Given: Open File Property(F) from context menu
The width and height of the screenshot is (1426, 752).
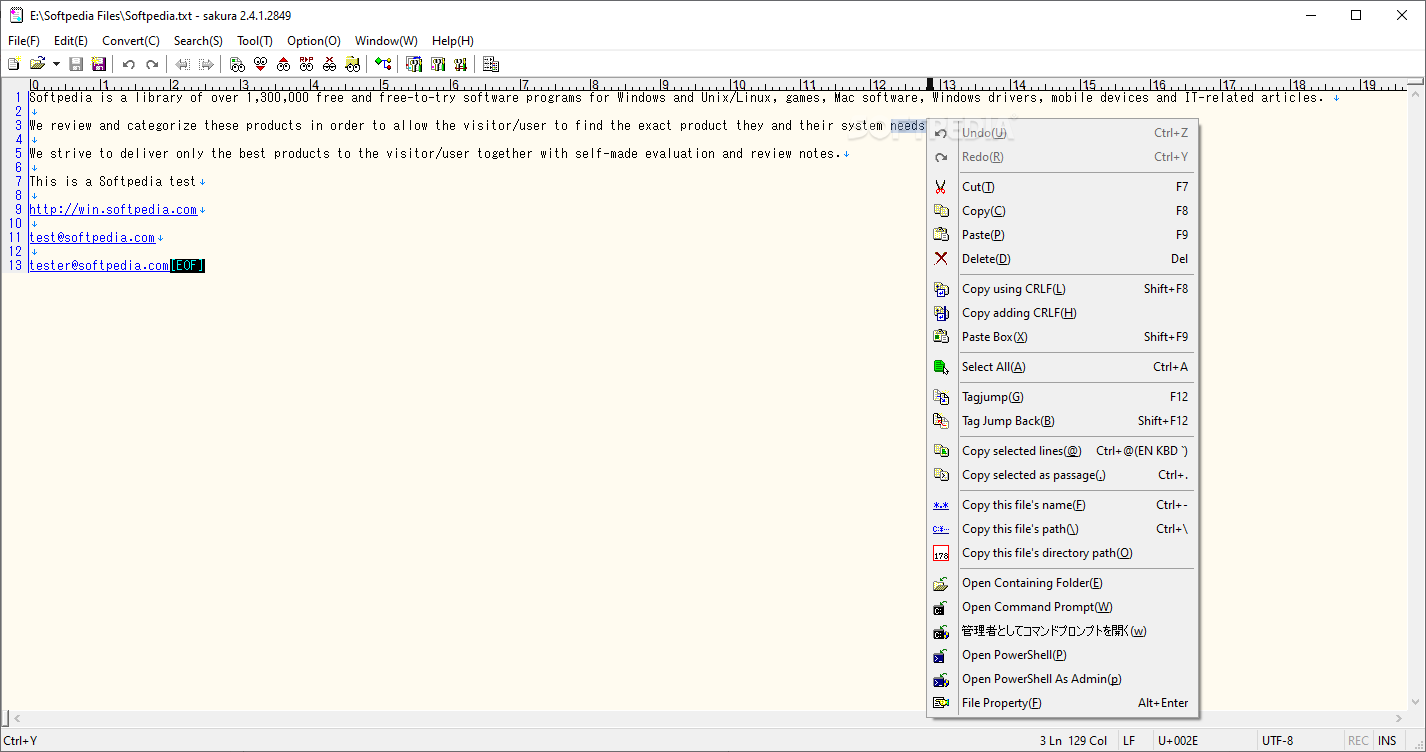Looking at the screenshot, I should click(x=1062, y=703).
